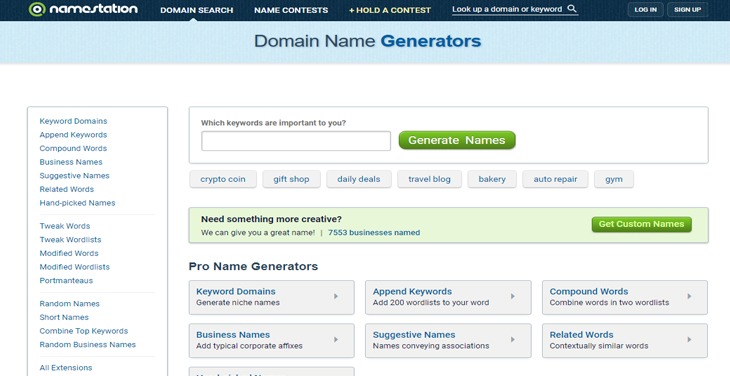Open Business Names in the sidebar

pyautogui.click(x=71, y=162)
